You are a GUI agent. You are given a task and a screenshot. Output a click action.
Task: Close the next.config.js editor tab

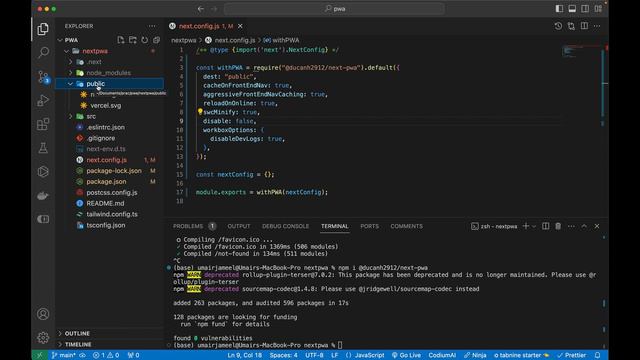(x=240, y=26)
